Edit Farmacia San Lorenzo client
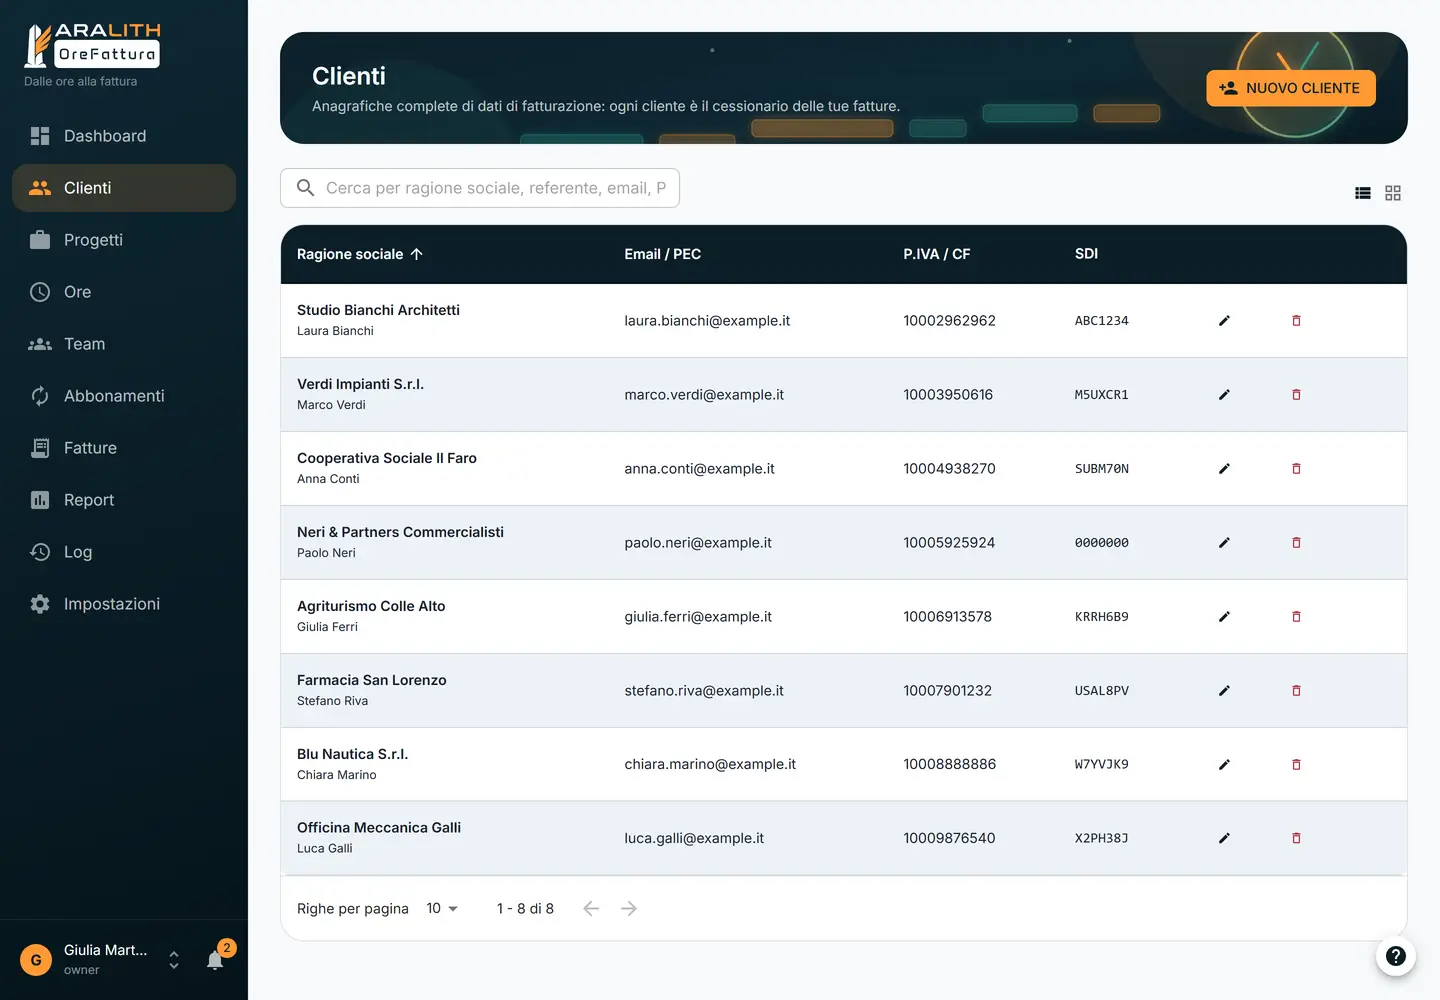 tap(1224, 691)
